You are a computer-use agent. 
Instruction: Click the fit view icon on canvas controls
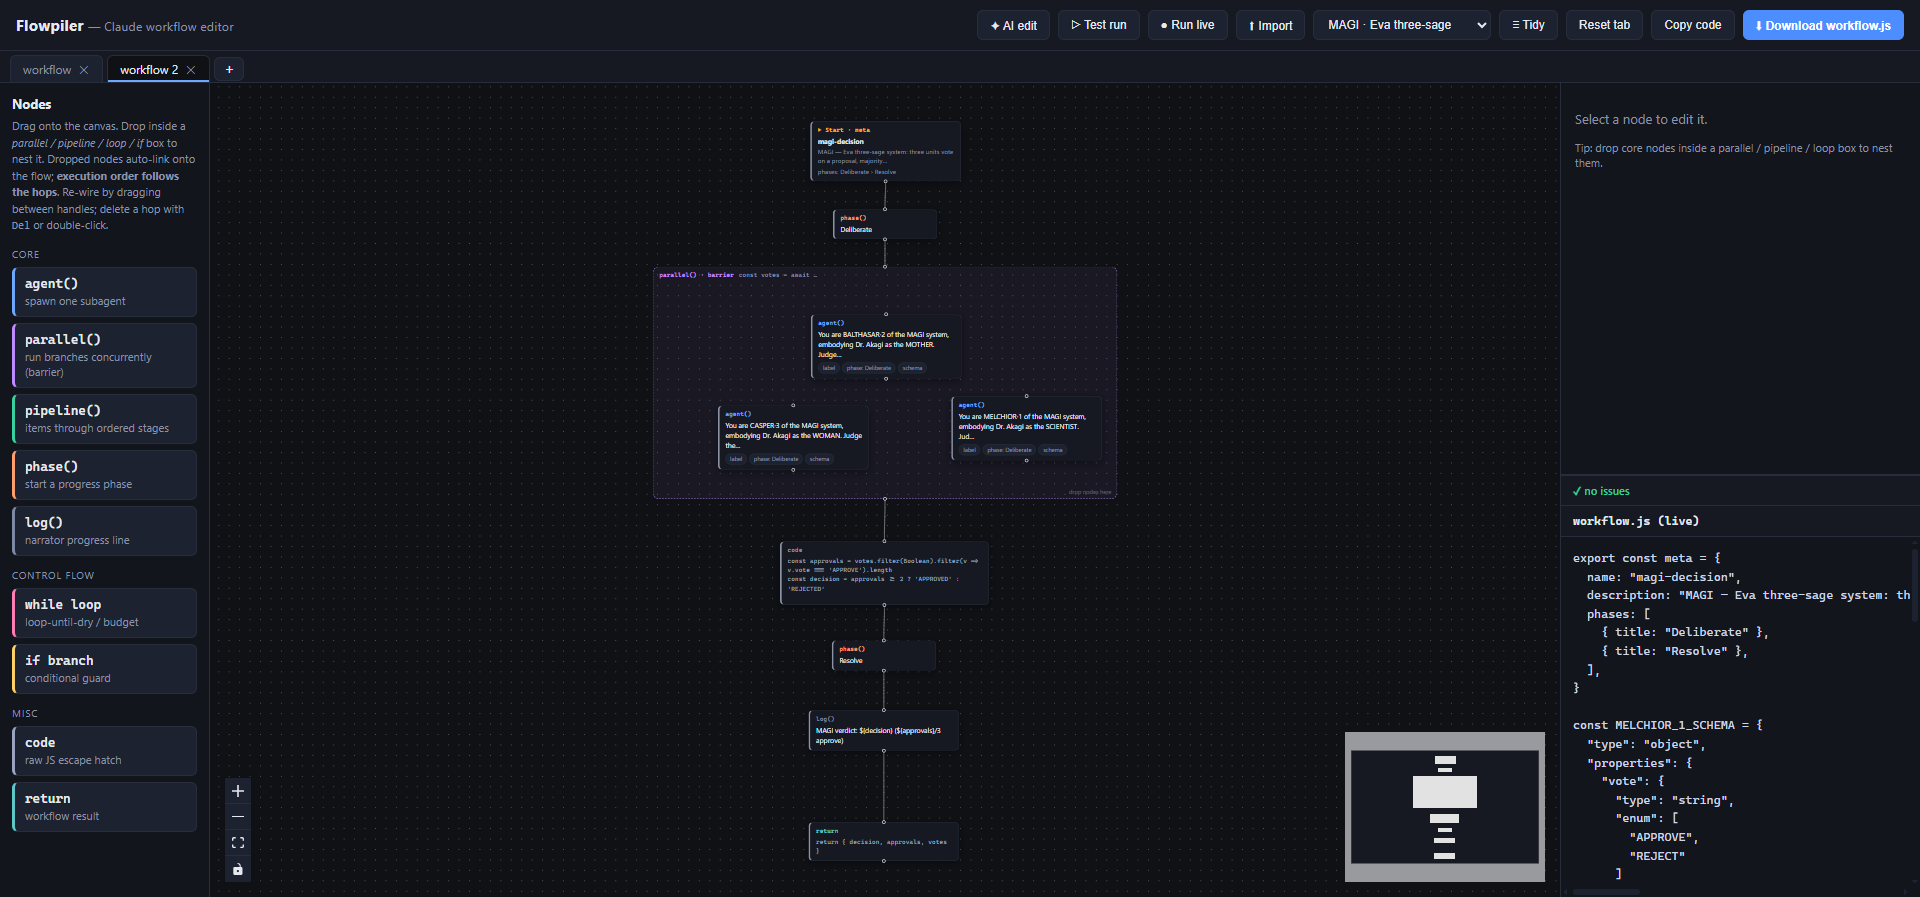point(238,843)
